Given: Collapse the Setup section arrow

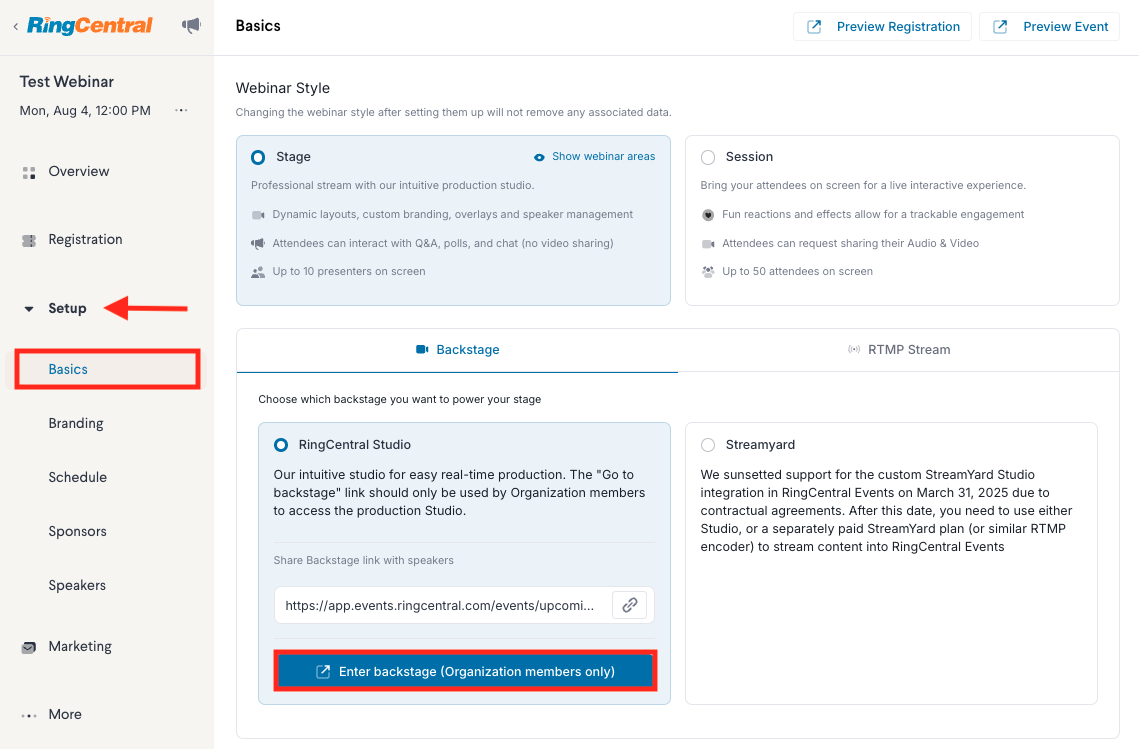Looking at the screenshot, I should pos(29,309).
